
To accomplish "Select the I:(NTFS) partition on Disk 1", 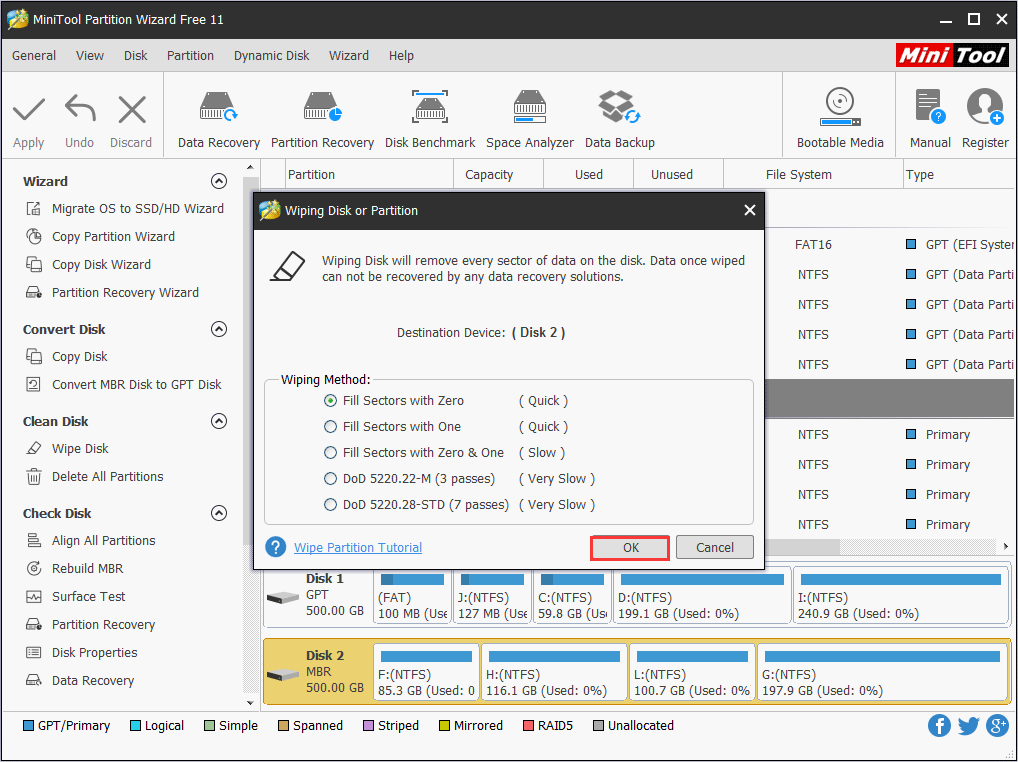I will [900, 595].
